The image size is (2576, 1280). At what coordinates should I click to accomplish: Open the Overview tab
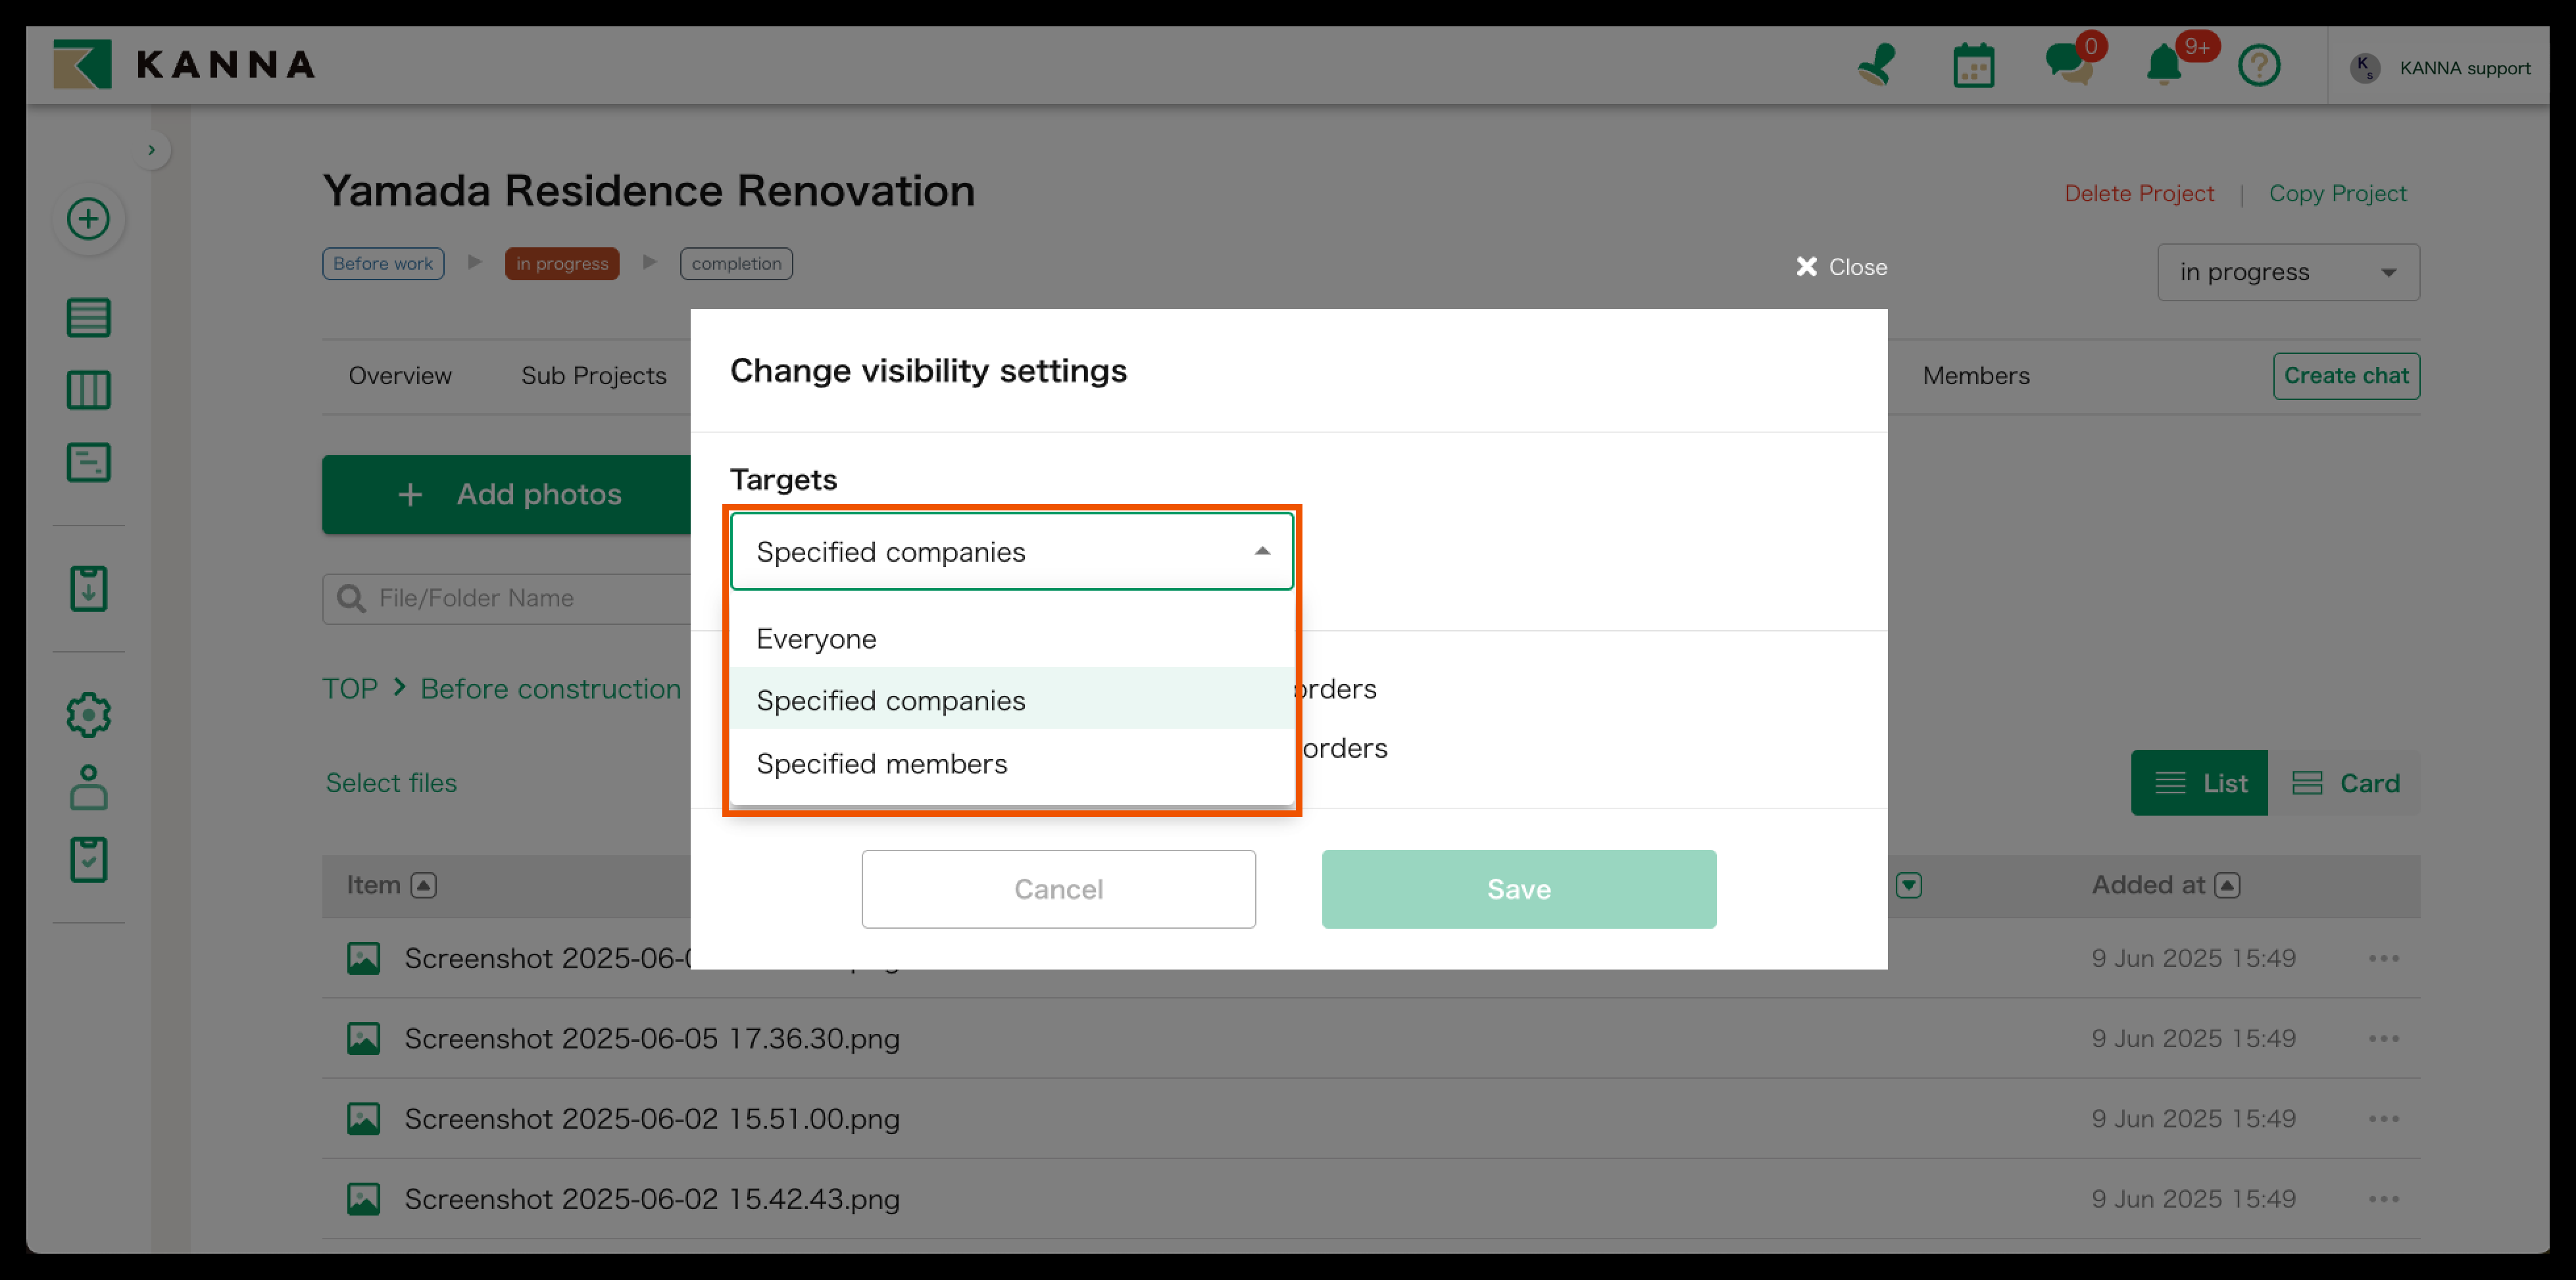coord(400,376)
